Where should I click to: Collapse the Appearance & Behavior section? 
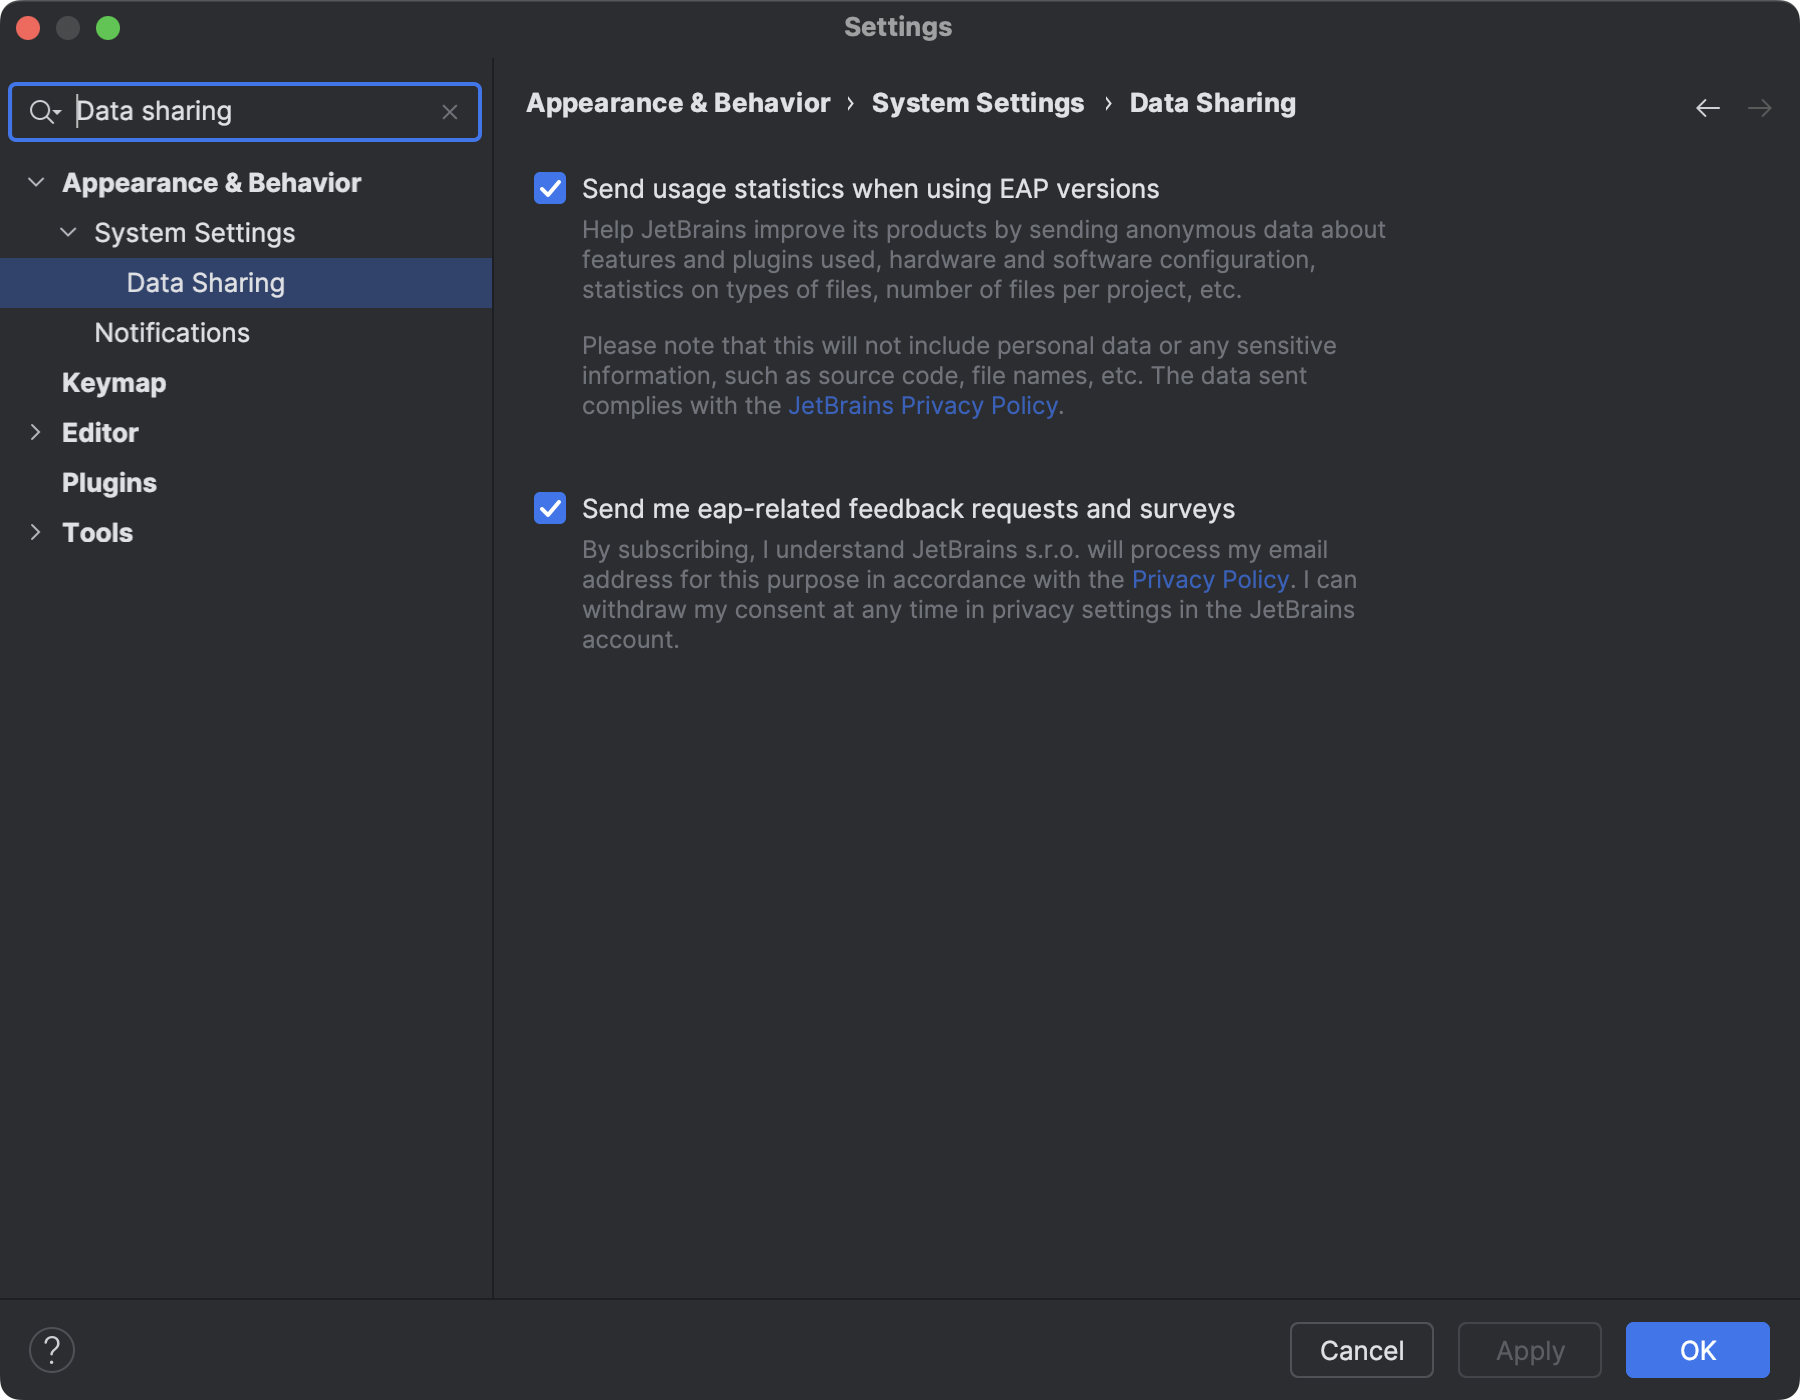(35, 182)
